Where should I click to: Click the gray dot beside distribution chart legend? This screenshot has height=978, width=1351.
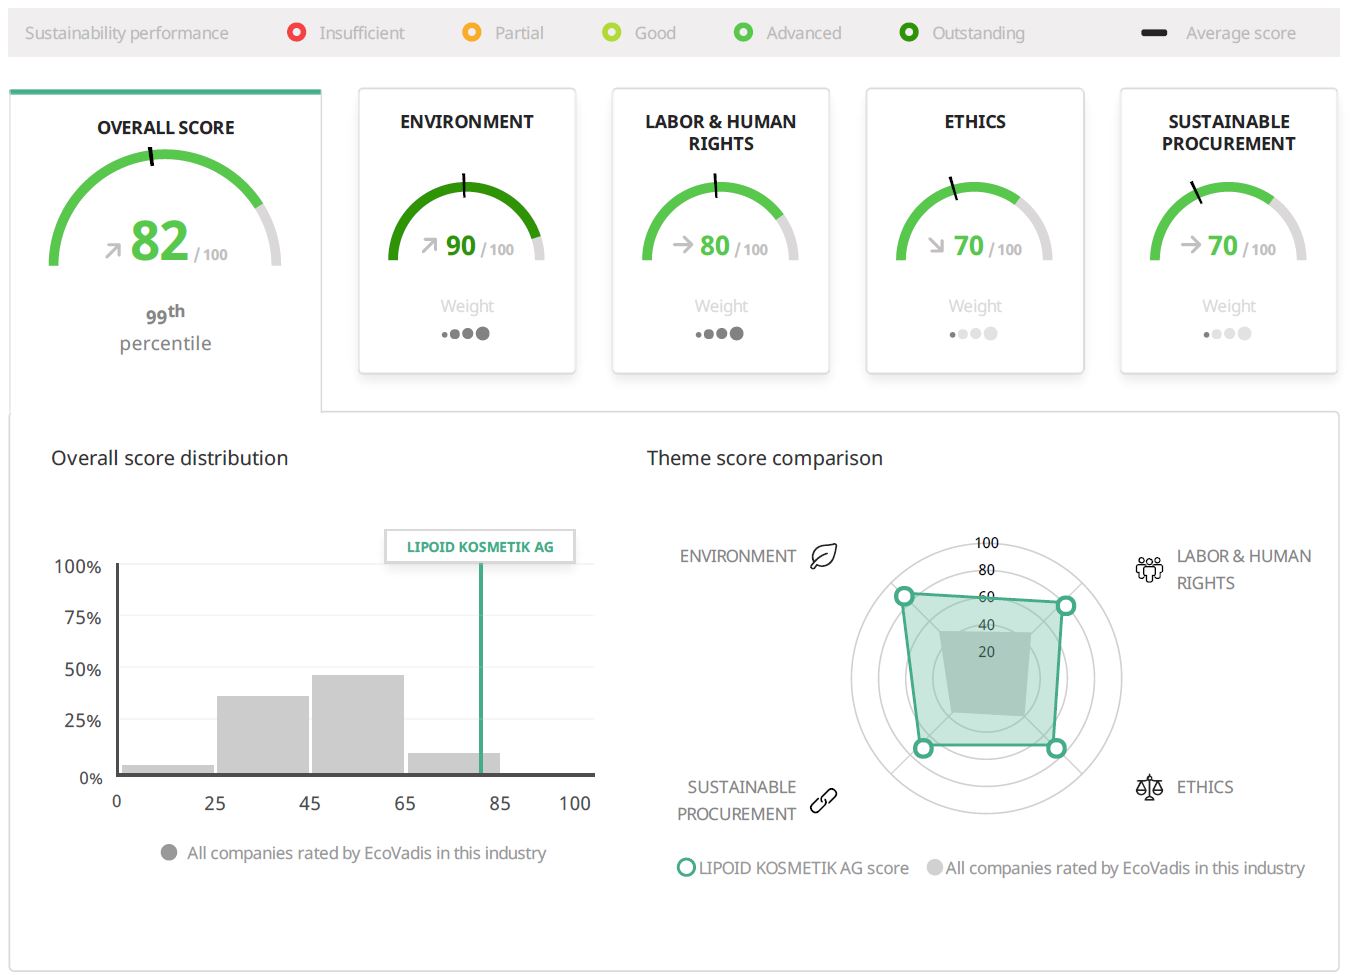pyautogui.click(x=169, y=852)
